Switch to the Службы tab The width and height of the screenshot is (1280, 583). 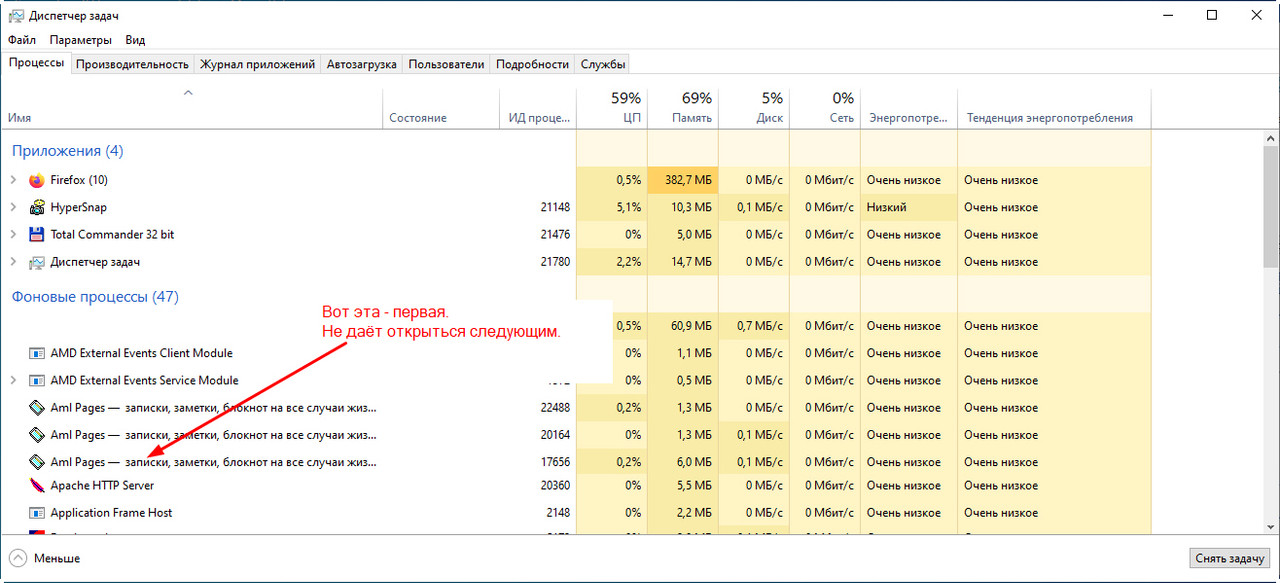click(x=603, y=64)
